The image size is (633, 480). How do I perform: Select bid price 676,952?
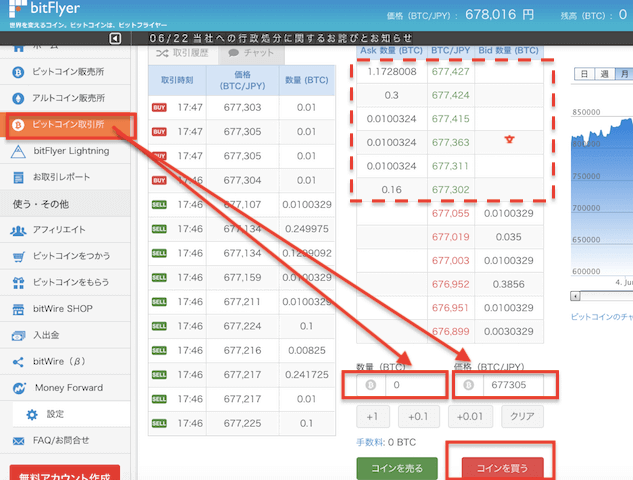pos(451,284)
